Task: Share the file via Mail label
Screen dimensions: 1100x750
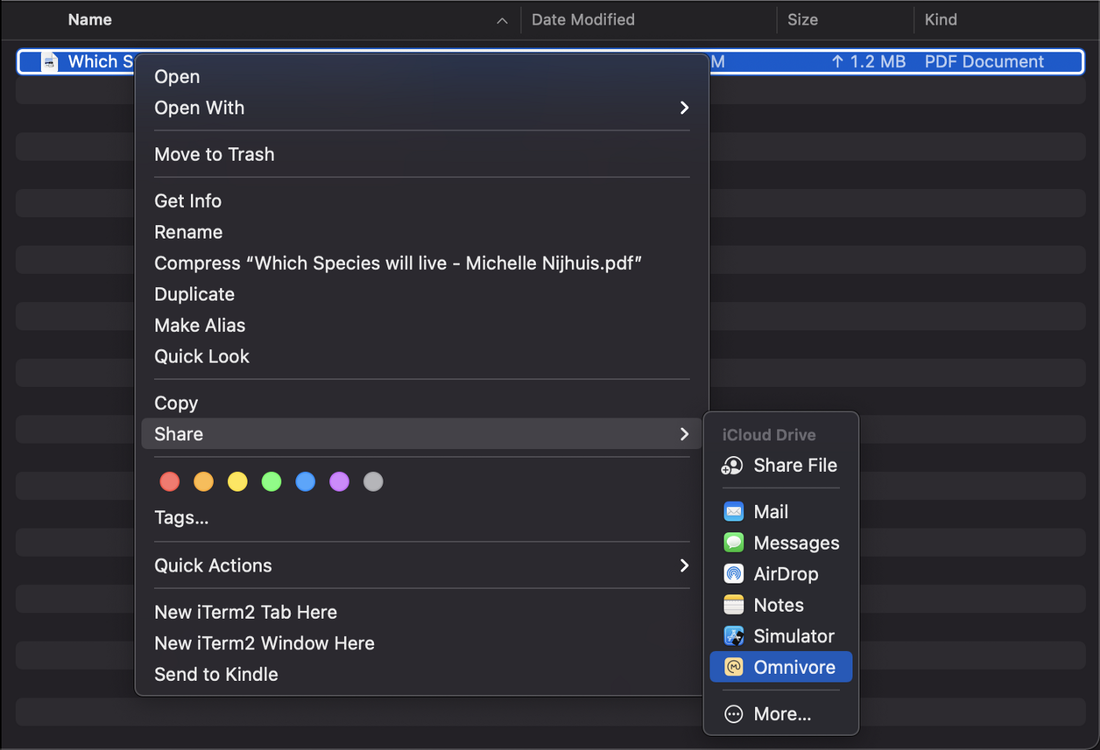Action: pyautogui.click(x=771, y=512)
